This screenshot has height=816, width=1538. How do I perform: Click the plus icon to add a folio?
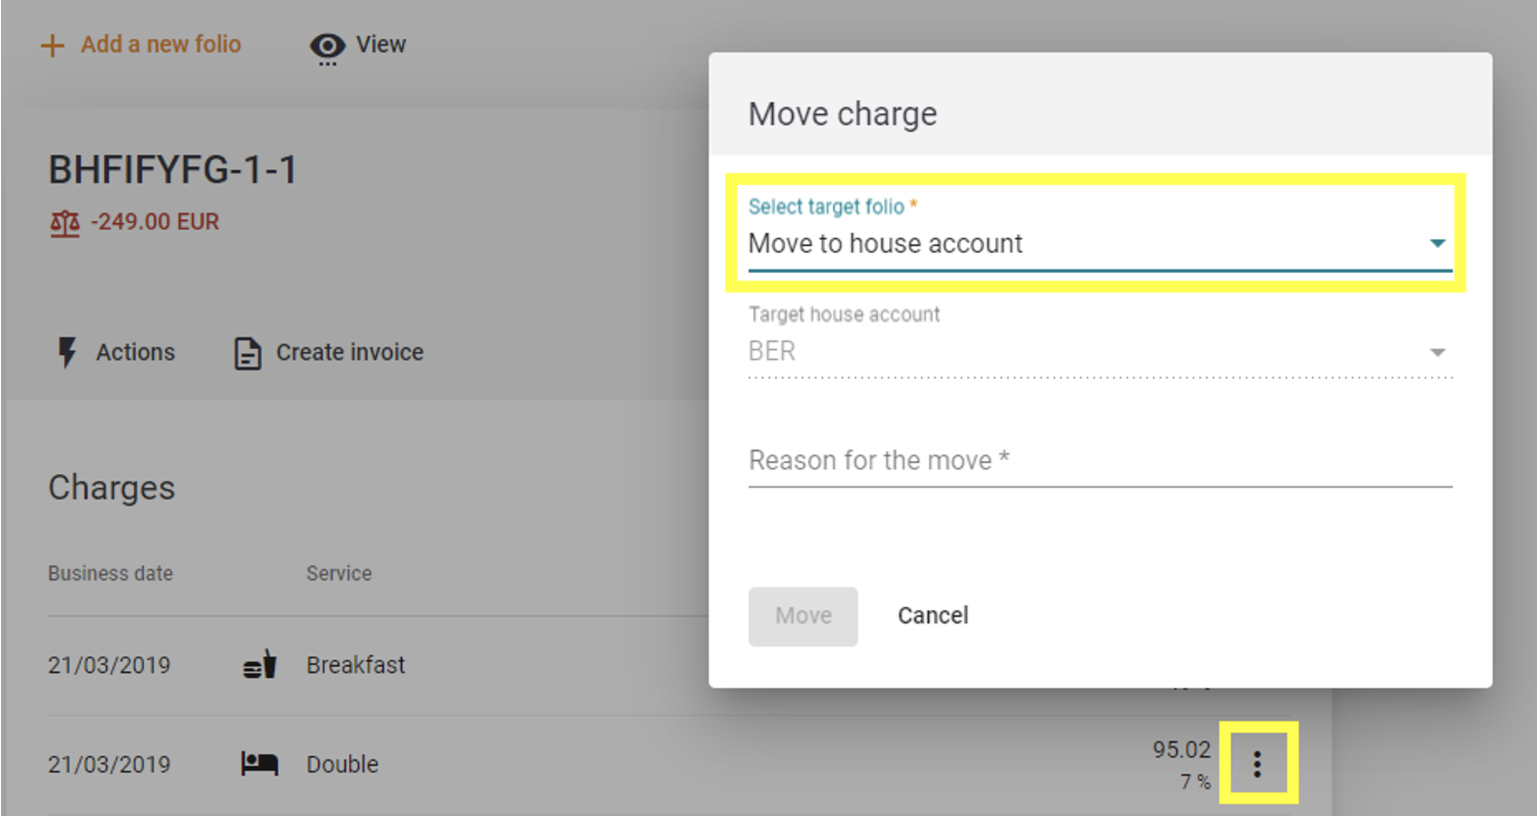click(x=52, y=44)
